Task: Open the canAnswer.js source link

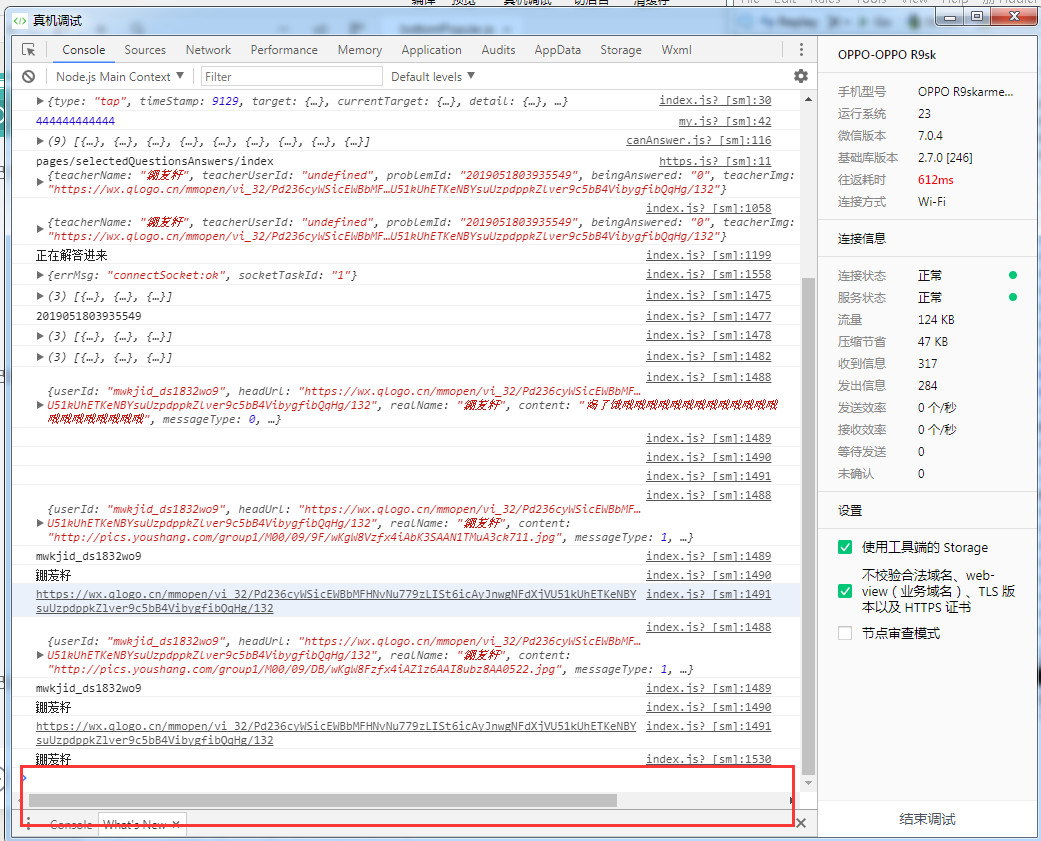Action: tap(698, 141)
